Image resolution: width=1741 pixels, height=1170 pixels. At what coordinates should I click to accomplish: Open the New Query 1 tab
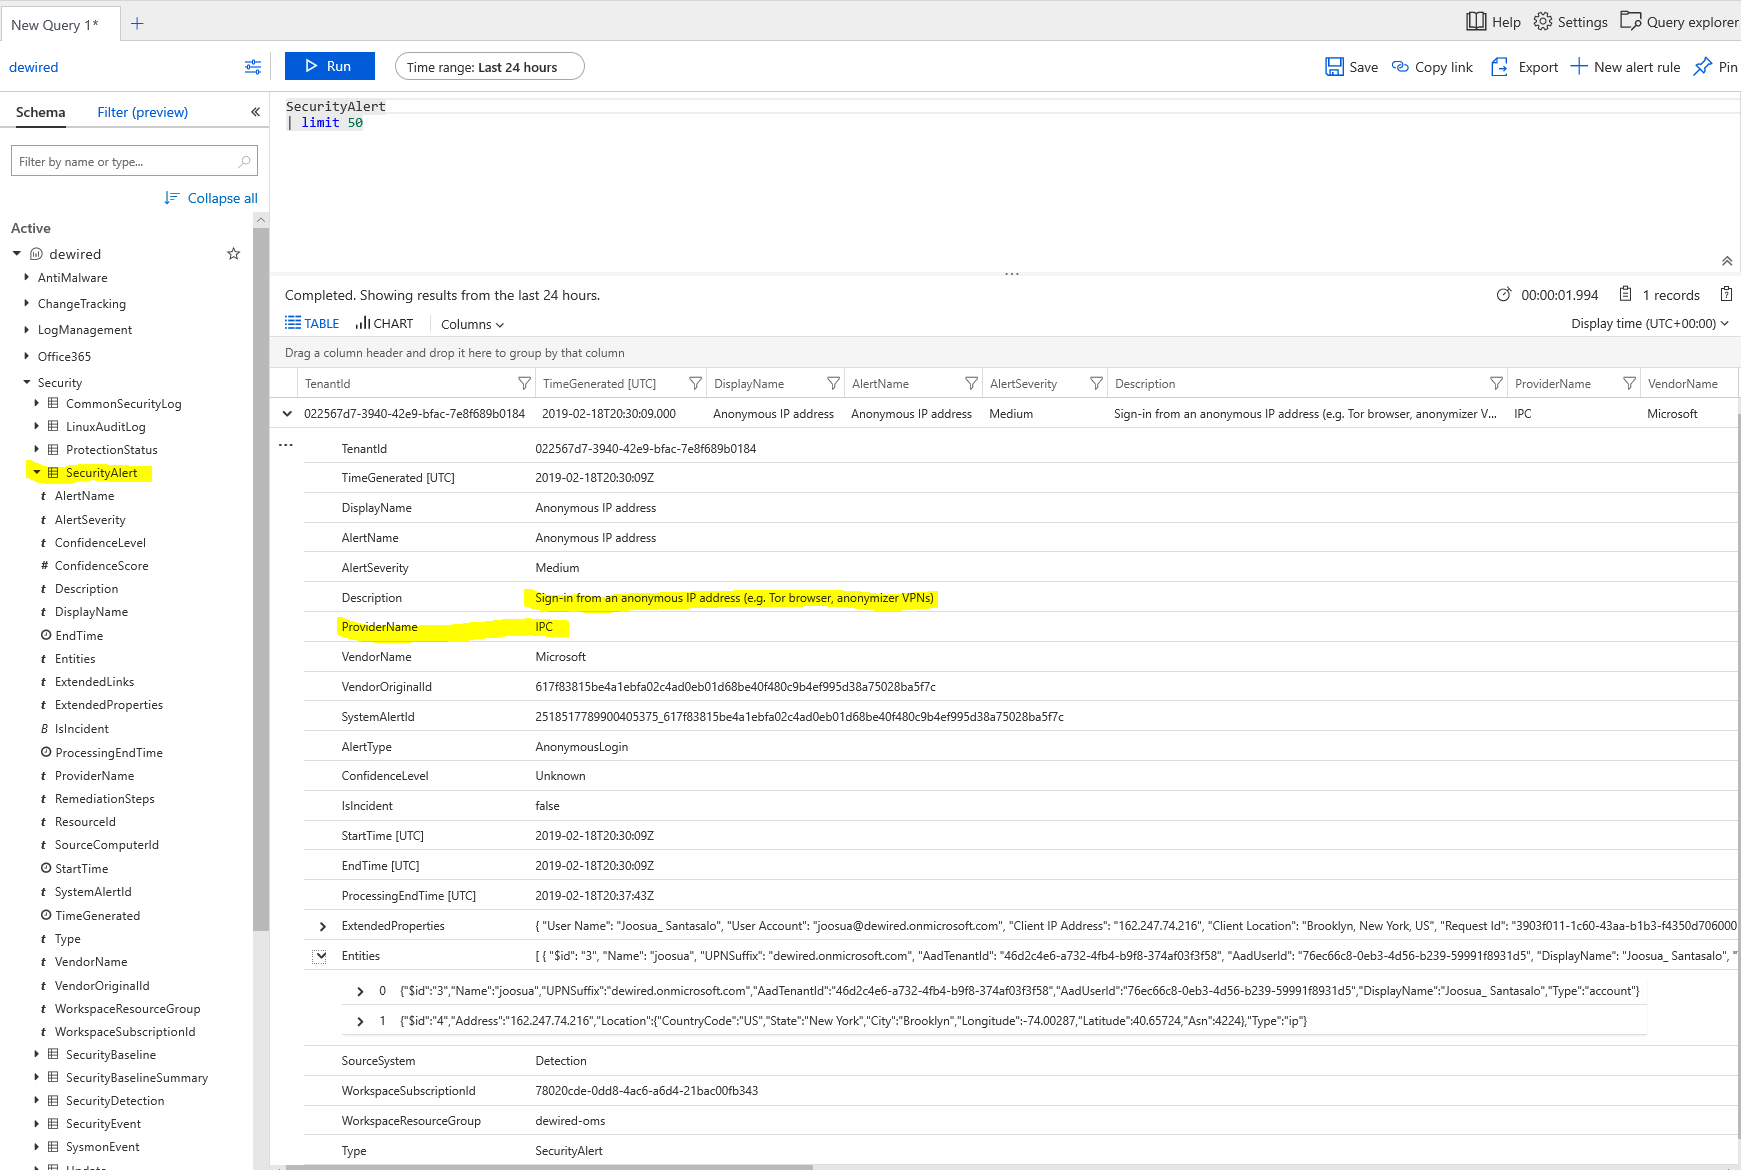[x=55, y=25]
